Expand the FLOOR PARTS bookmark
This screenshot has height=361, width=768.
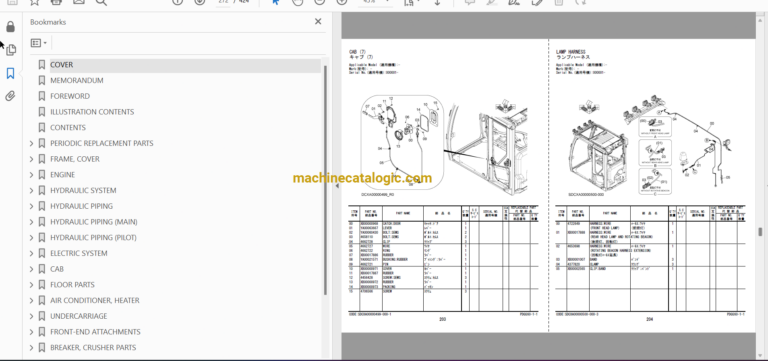point(31,285)
